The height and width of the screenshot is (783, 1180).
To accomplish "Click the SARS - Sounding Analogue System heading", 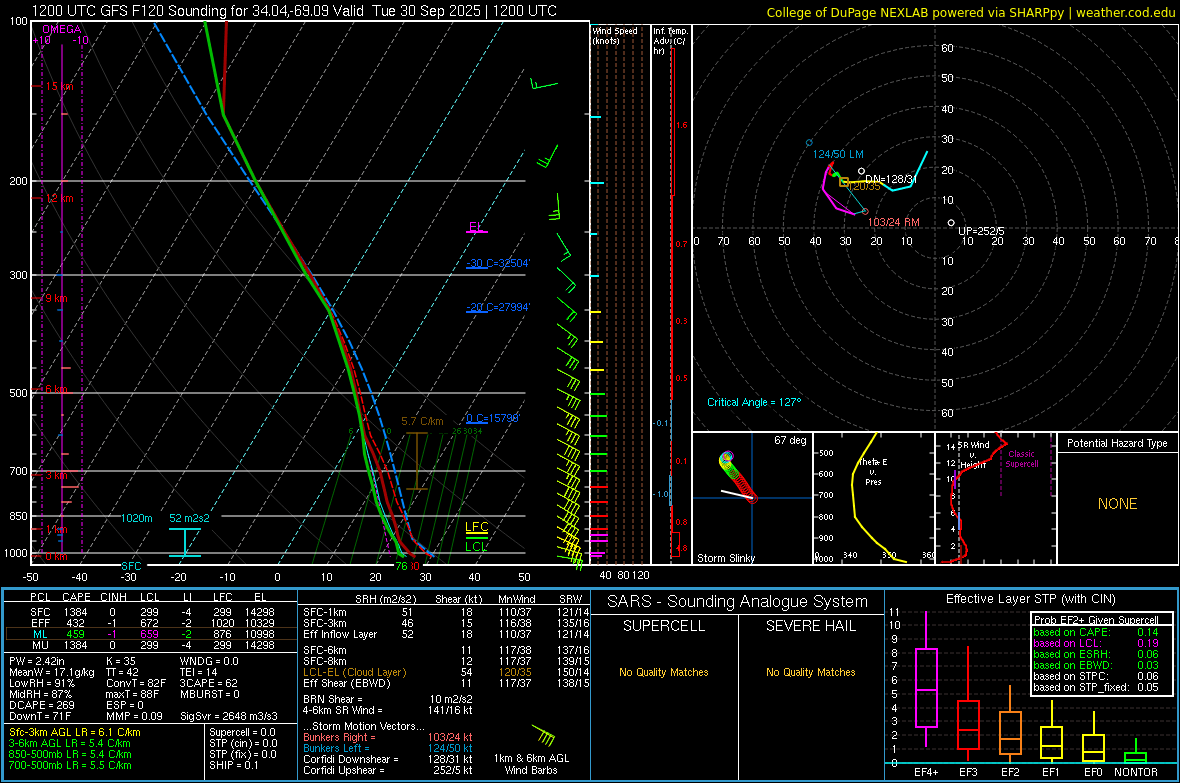I will pyautogui.click(x=737, y=602).
